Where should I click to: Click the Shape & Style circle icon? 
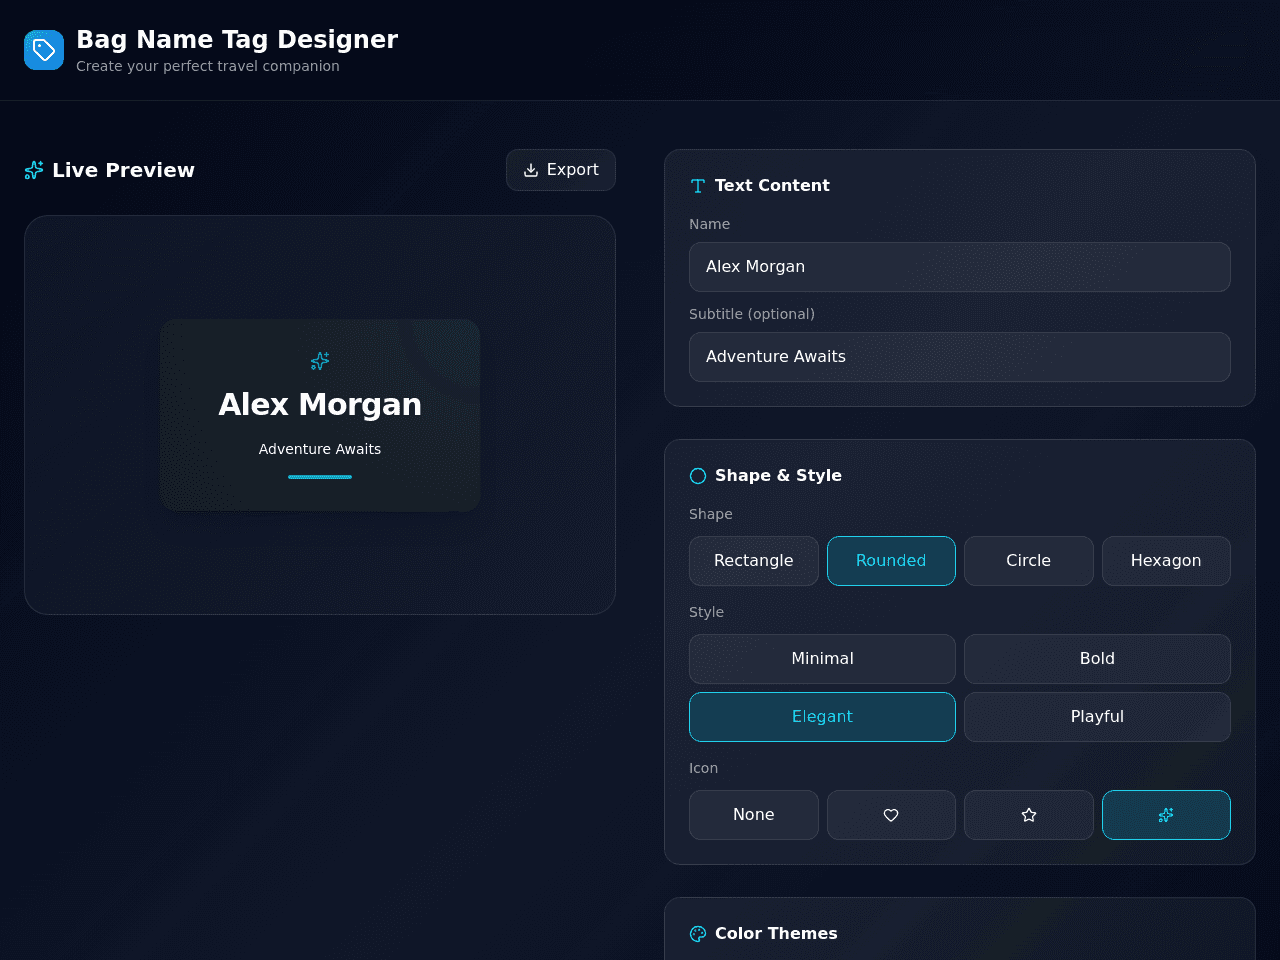(698, 476)
